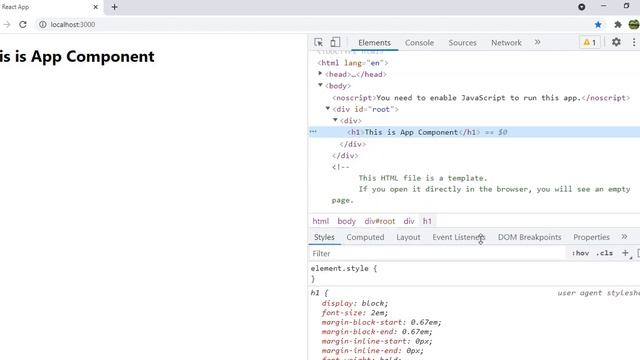Expand the head element node
This screenshot has width=640, height=360.
[320, 73]
